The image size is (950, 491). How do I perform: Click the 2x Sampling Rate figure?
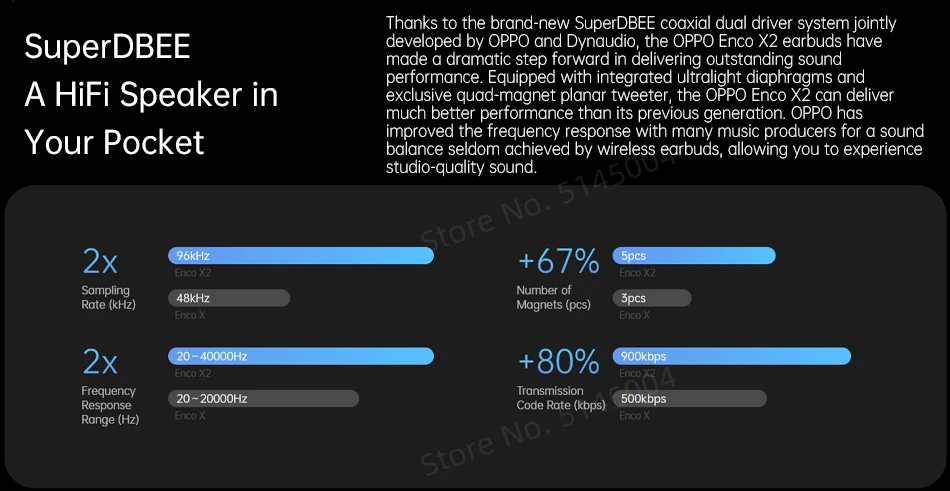click(100, 262)
